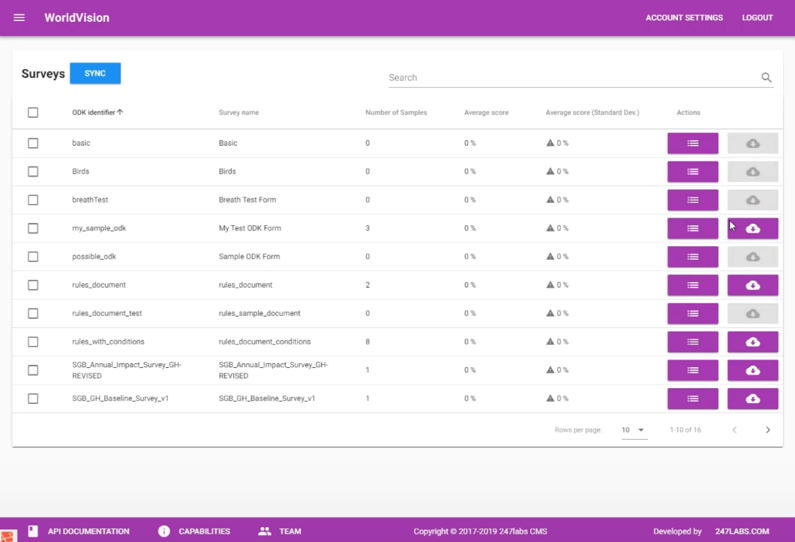Viewport: 795px width, 542px height.
Task: Select the possible_odk row checkbox
Action: point(33,257)
